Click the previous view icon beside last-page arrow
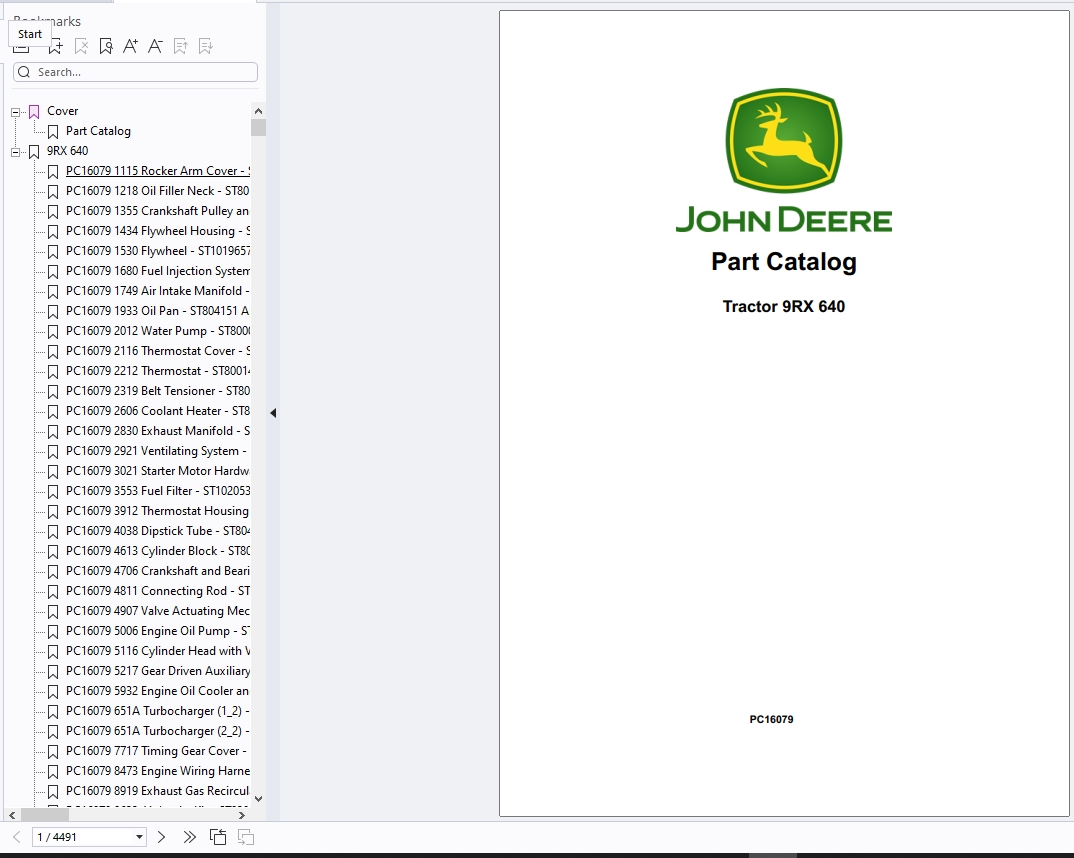The width and height of the screenshot is (1074, 858). pyautogui.click(x=218, y=837)
